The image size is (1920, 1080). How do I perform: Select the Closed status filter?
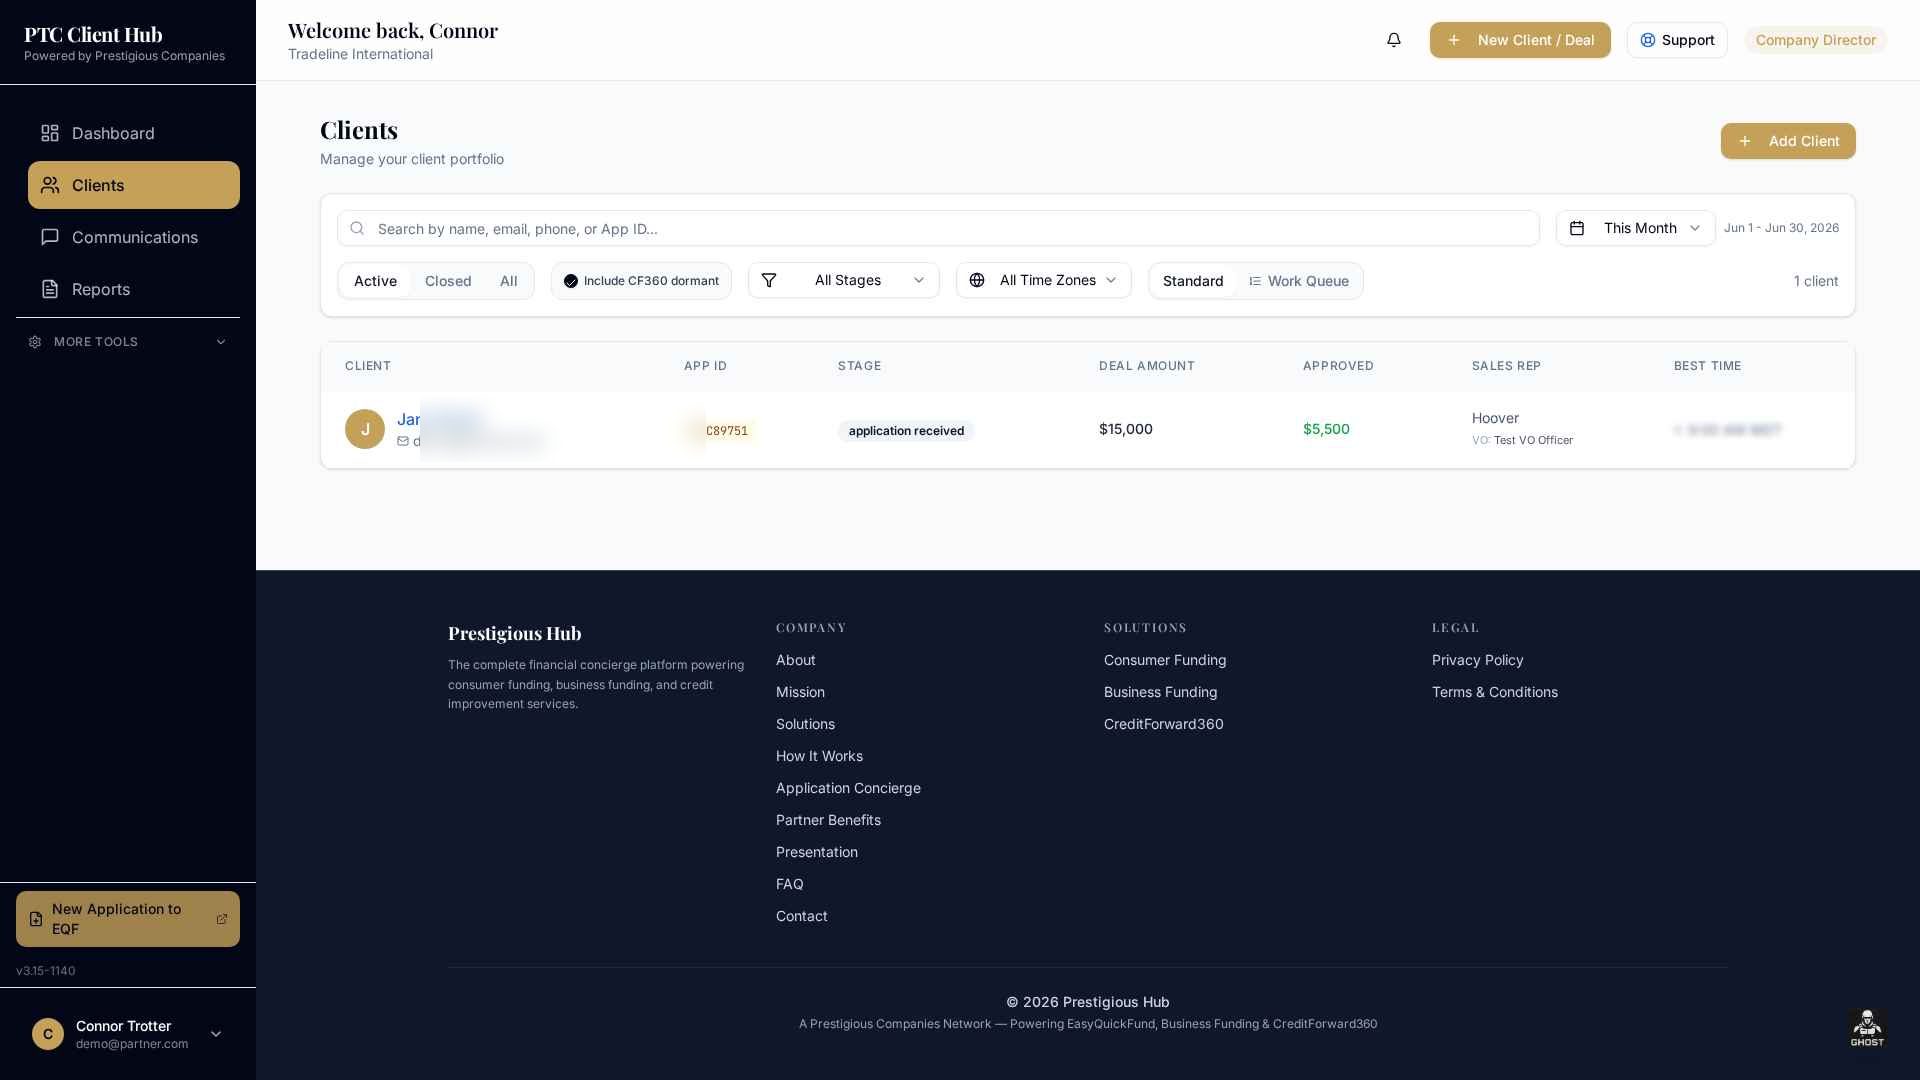(448, 281)
